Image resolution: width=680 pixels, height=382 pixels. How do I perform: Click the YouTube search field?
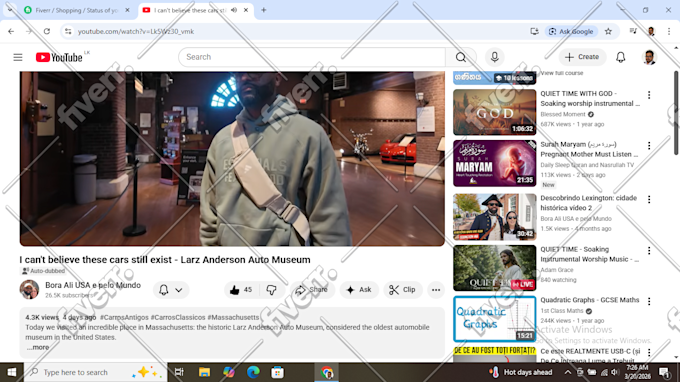point(312,57)
